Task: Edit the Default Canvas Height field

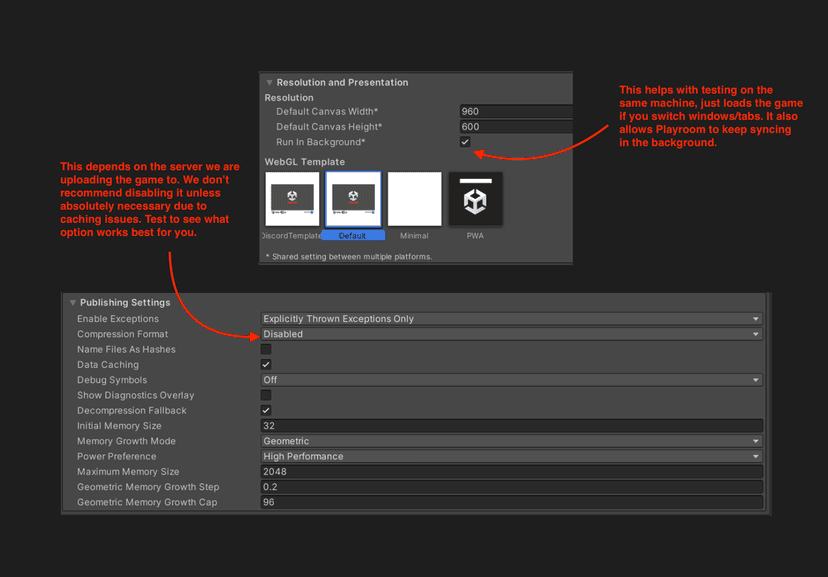Action: click(515, 126)
